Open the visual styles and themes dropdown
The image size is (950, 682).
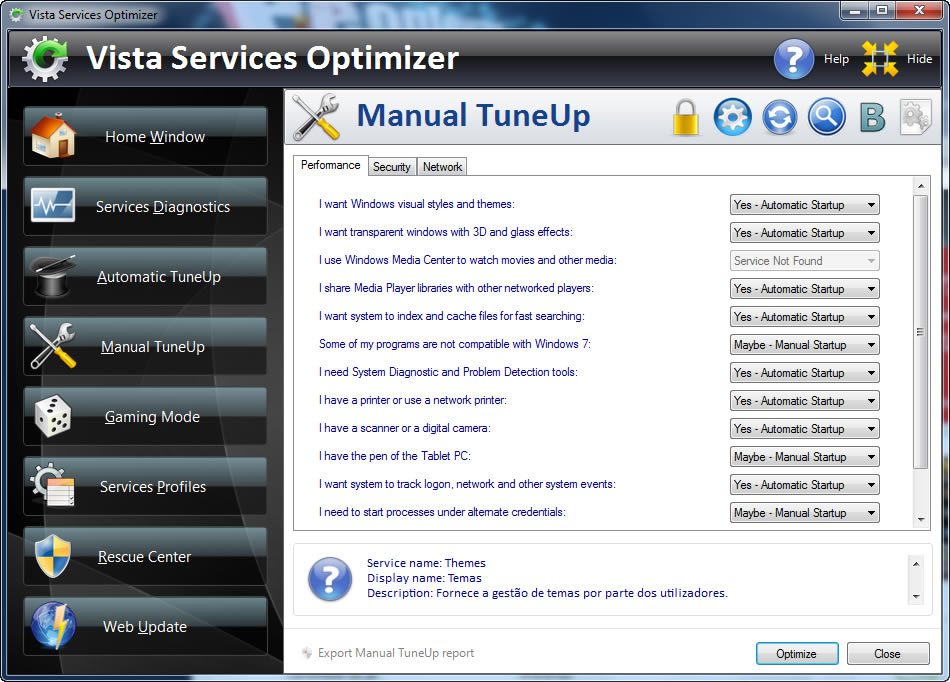click(x=805, y=205)
